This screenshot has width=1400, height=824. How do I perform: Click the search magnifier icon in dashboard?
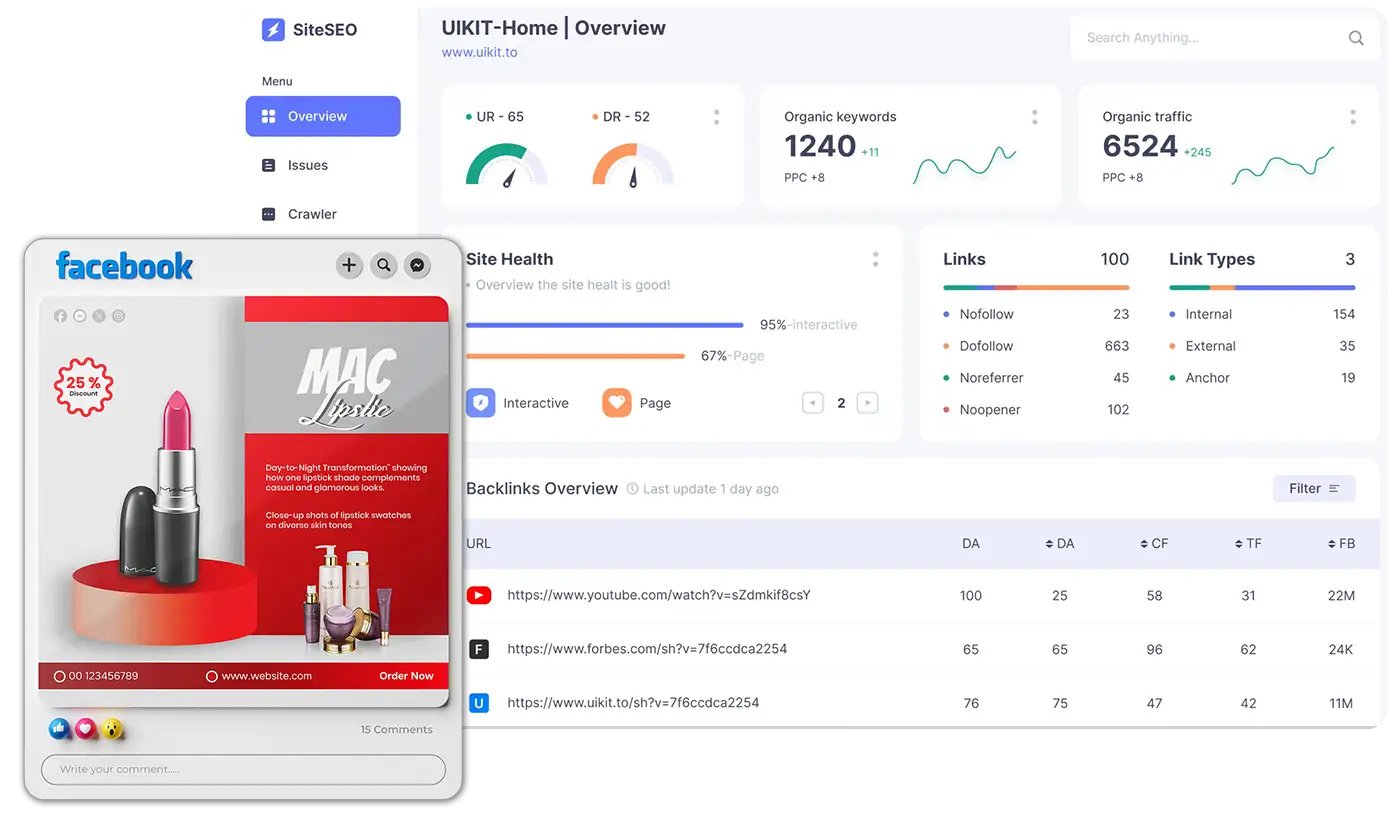point(1356,38)
